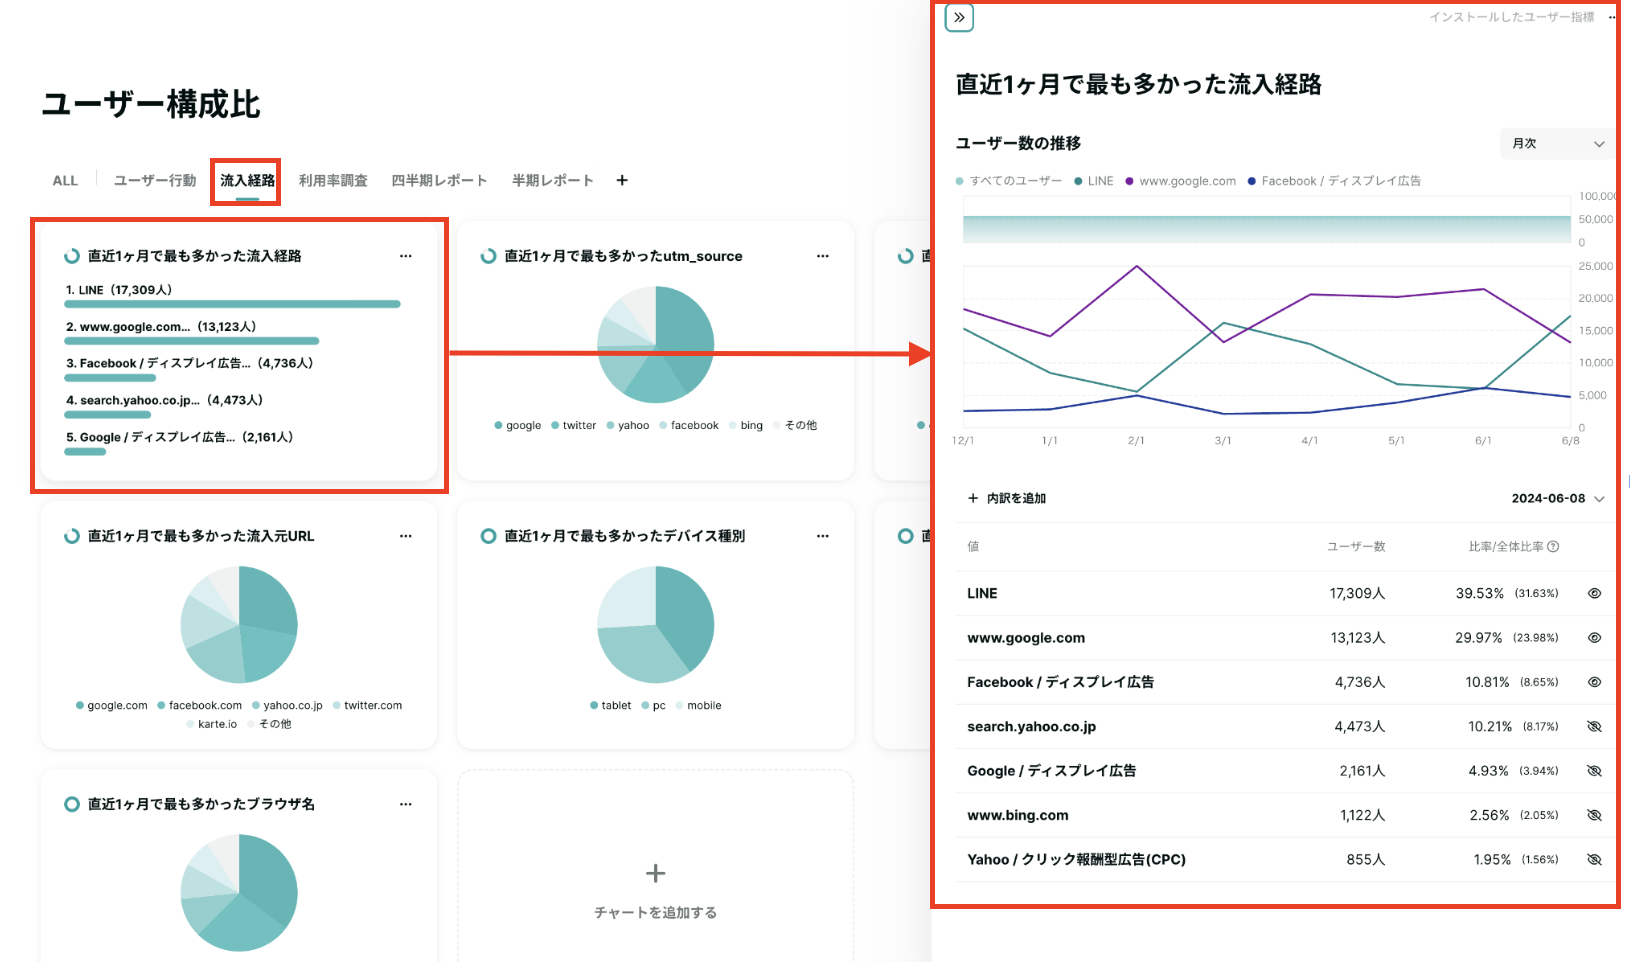Click 3. Facebook / ディスプレイ広告 entry in card

(x=190, y=363)
